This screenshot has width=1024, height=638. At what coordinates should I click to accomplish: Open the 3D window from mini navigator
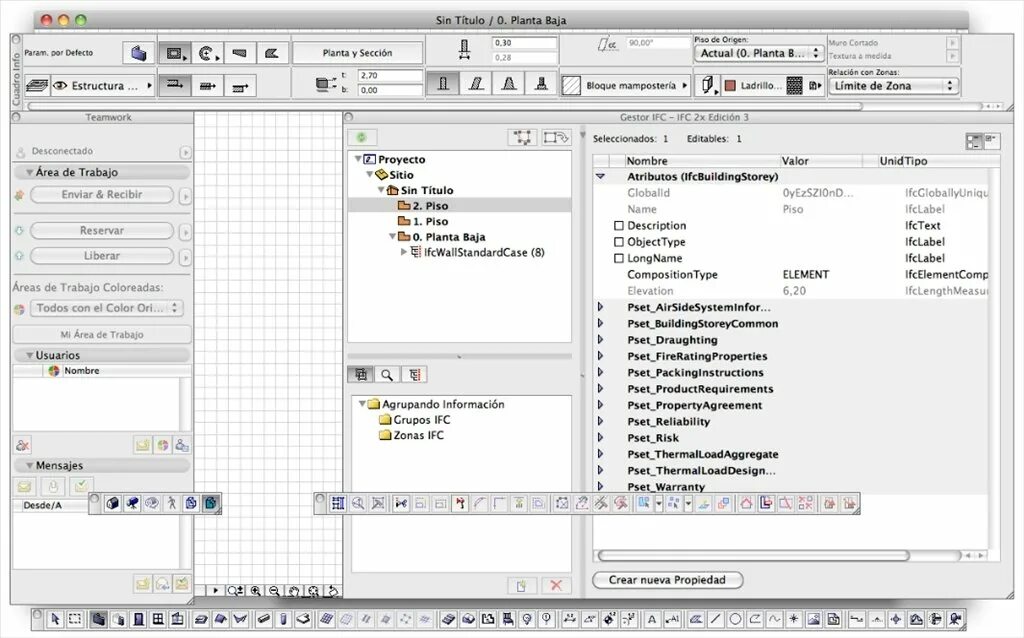(x=112, y=503)
